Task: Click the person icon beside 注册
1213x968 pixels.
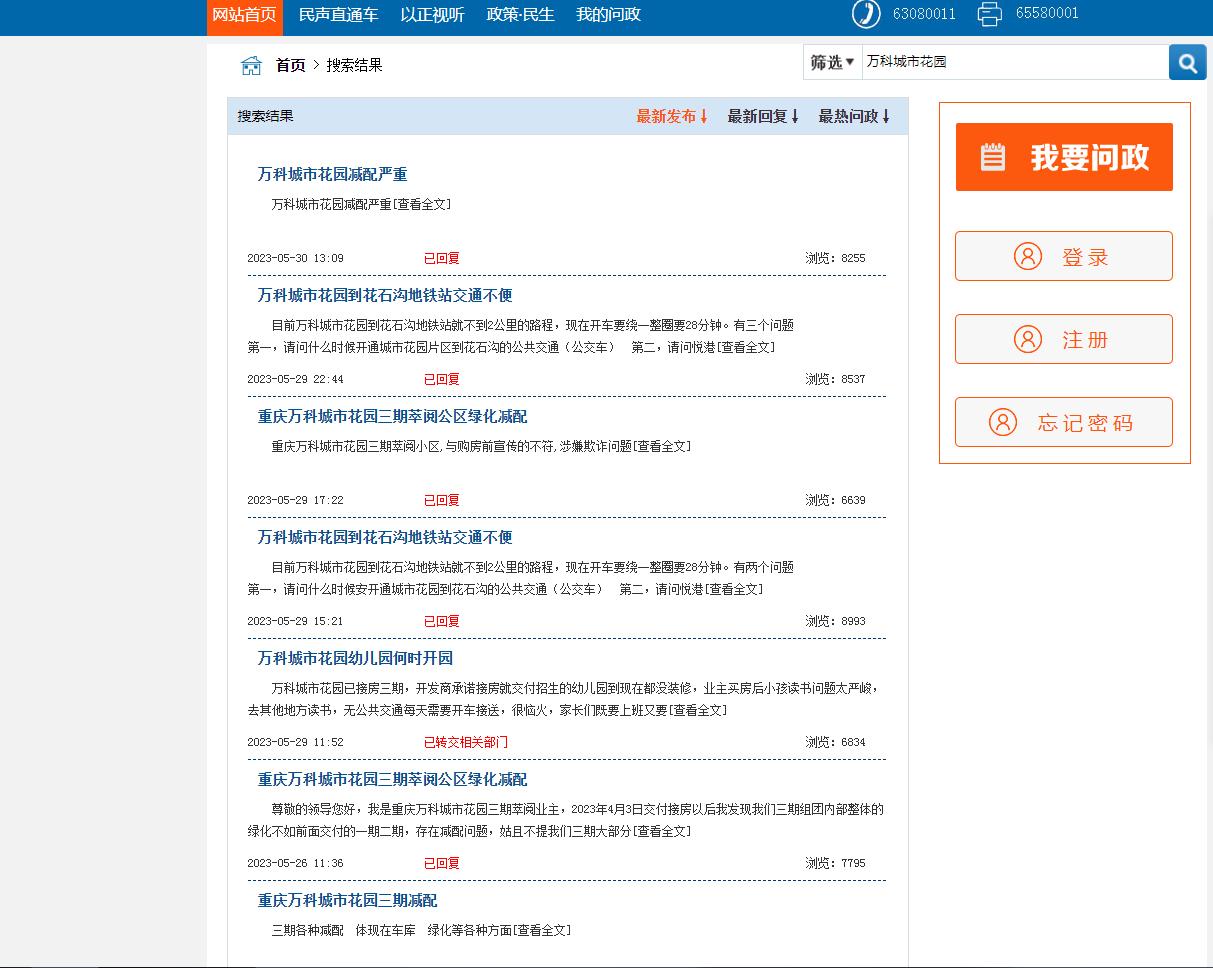Action: tap(1028, 339)
